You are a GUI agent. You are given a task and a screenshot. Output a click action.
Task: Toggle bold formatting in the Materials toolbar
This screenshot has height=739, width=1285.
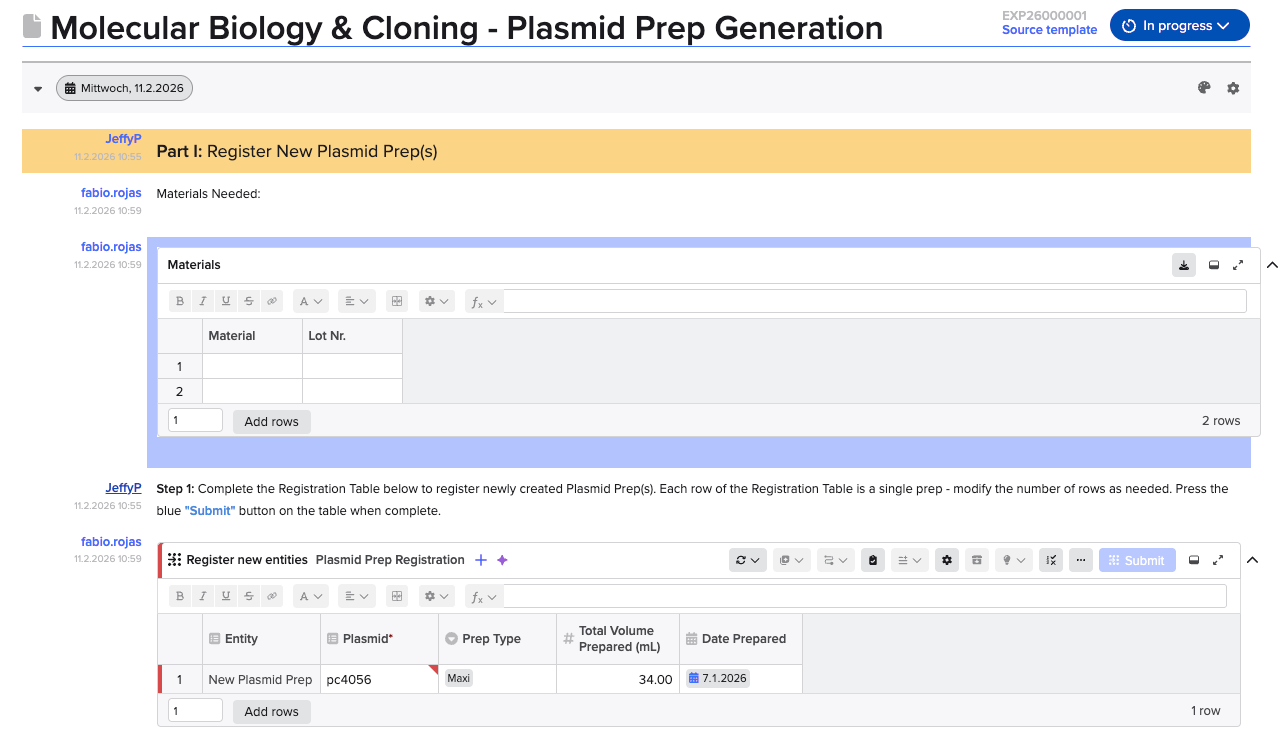pyautogui.click(x=180, y=301)
